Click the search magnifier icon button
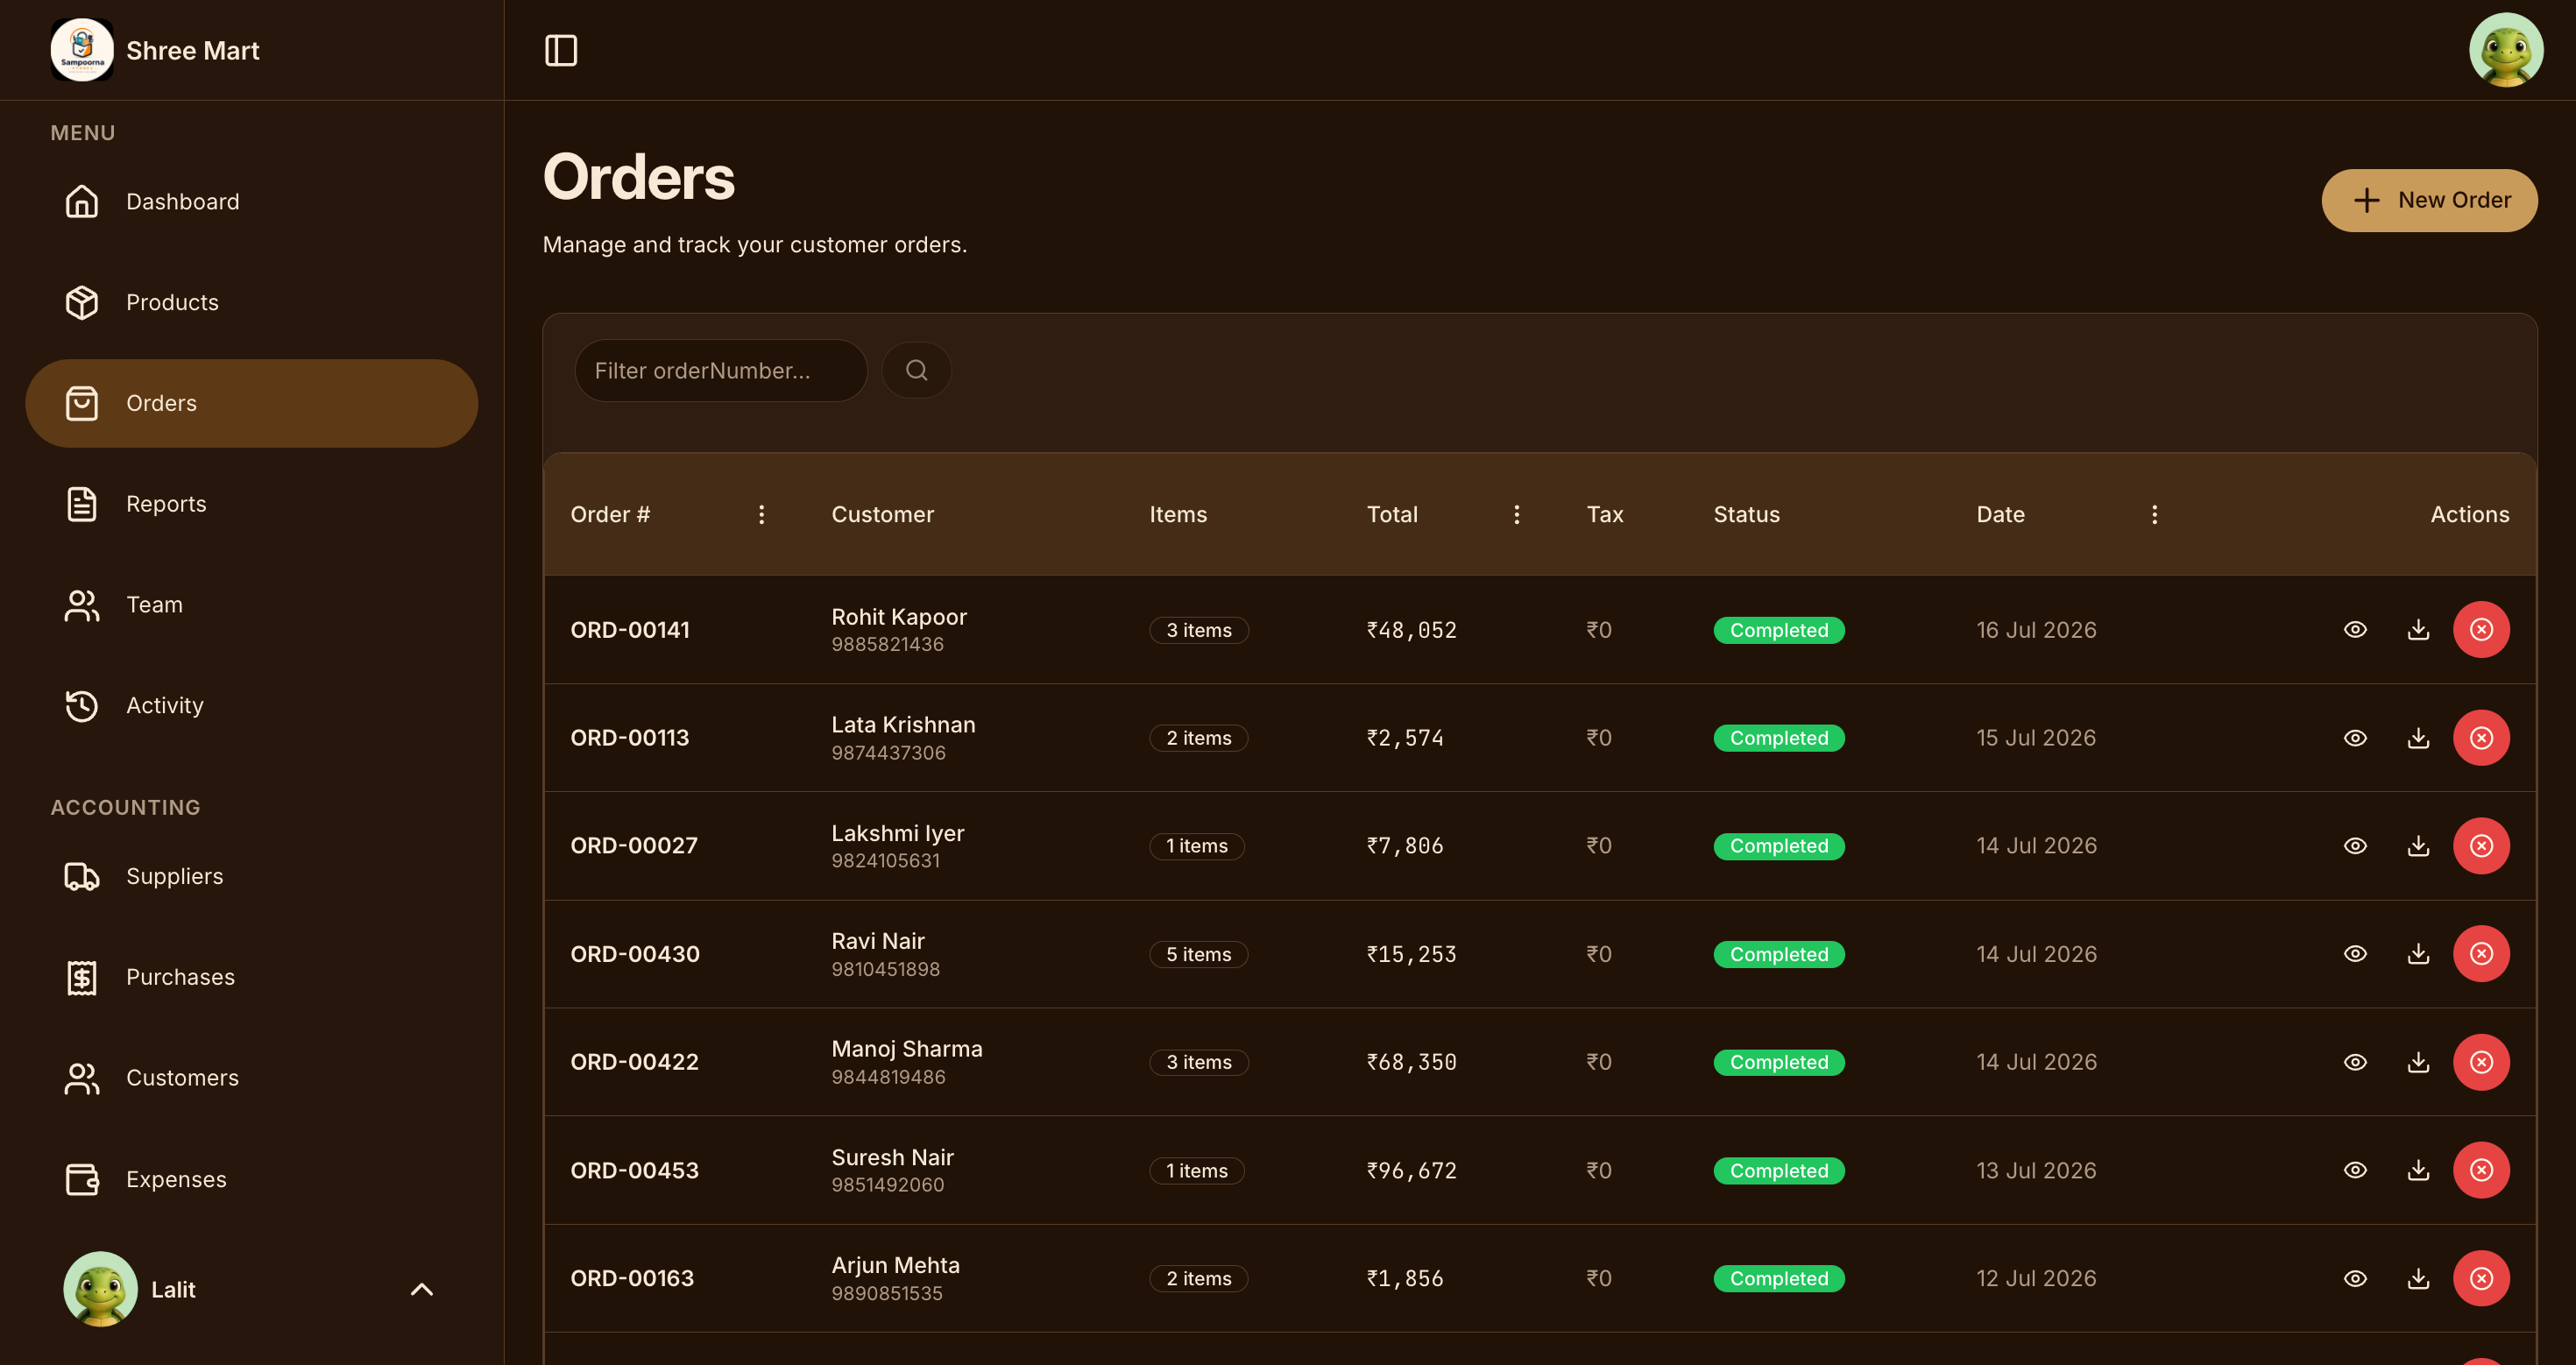 click(x=916, y=370)
